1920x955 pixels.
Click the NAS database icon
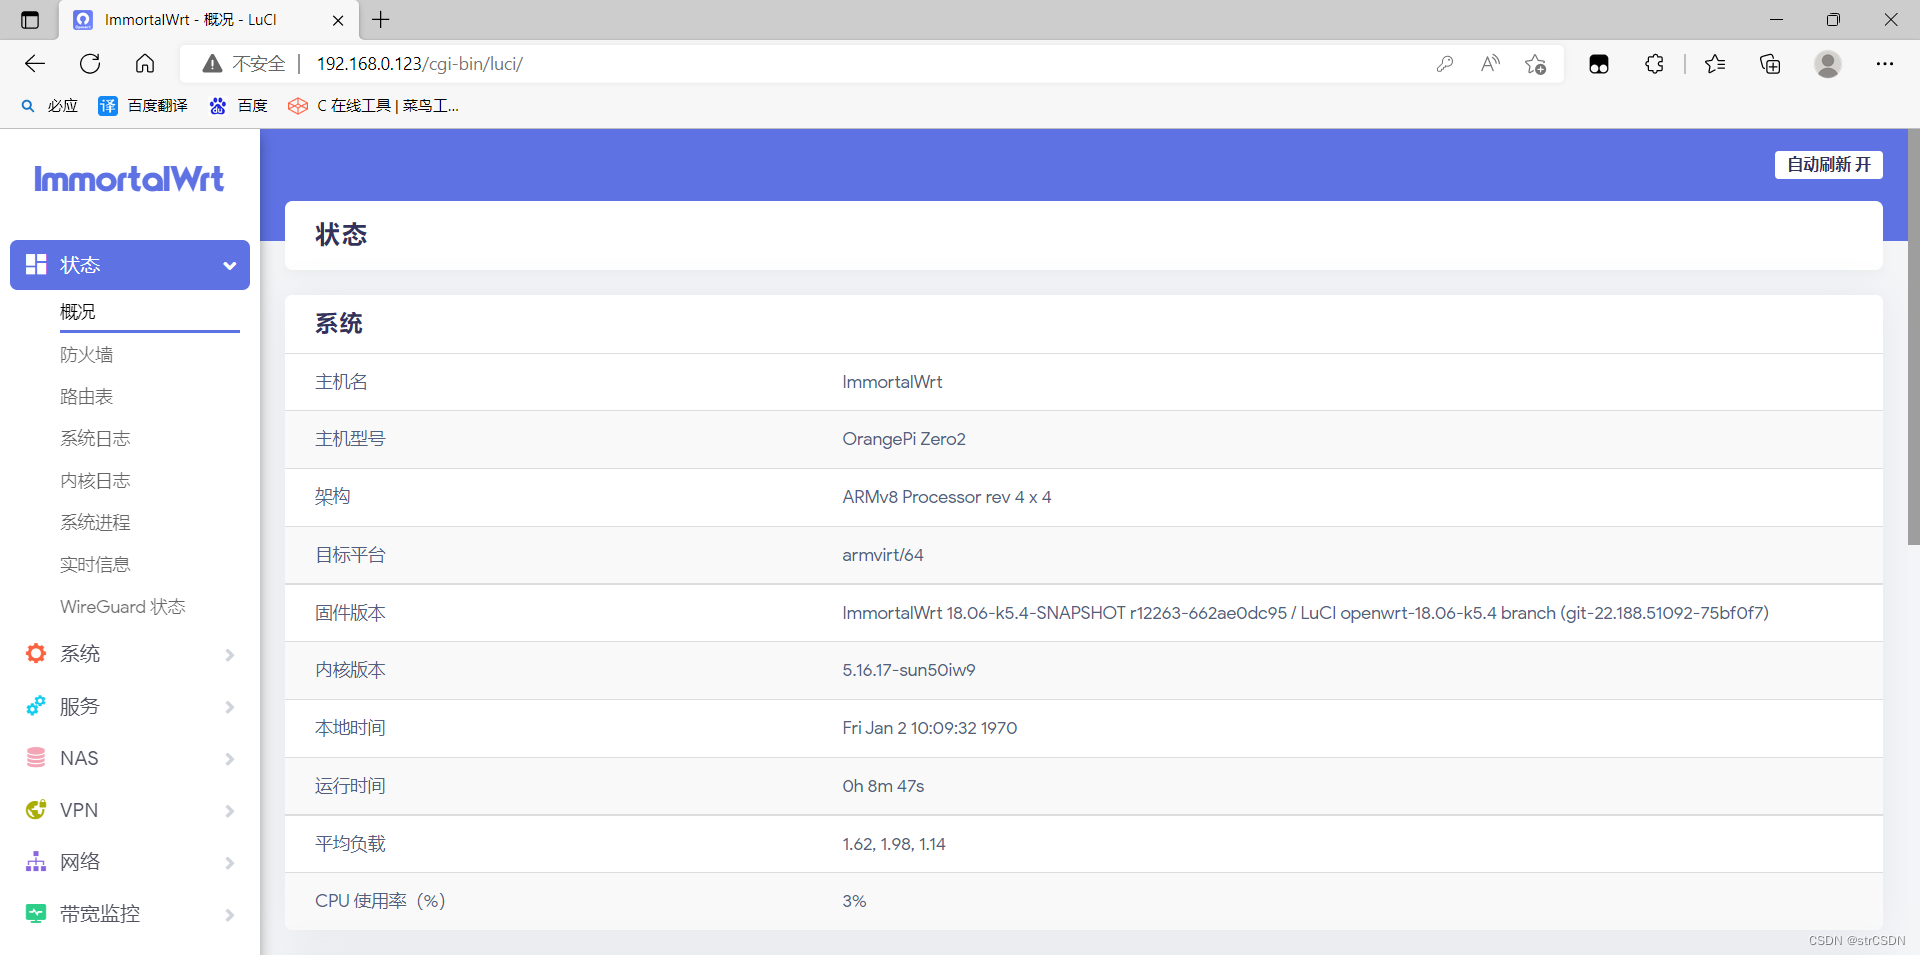click(x=36, y=758)
